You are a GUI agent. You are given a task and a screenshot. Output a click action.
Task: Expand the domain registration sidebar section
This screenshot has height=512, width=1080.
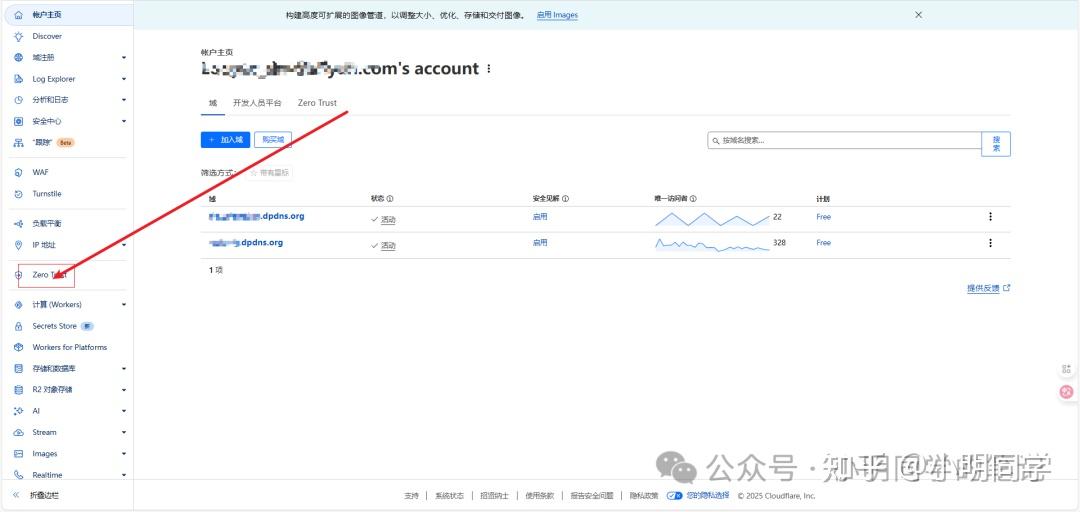pyautogui.click(x=124, y=58)
